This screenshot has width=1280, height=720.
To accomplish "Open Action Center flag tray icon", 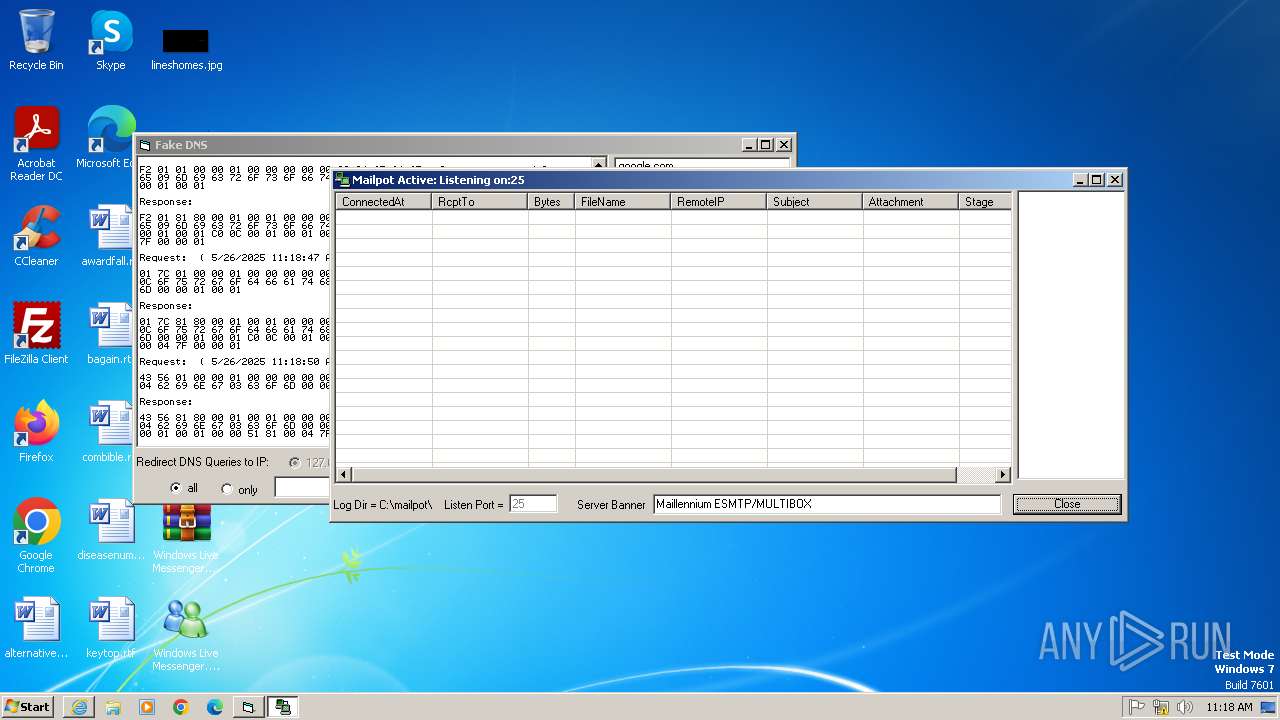I will [1137, 707].
